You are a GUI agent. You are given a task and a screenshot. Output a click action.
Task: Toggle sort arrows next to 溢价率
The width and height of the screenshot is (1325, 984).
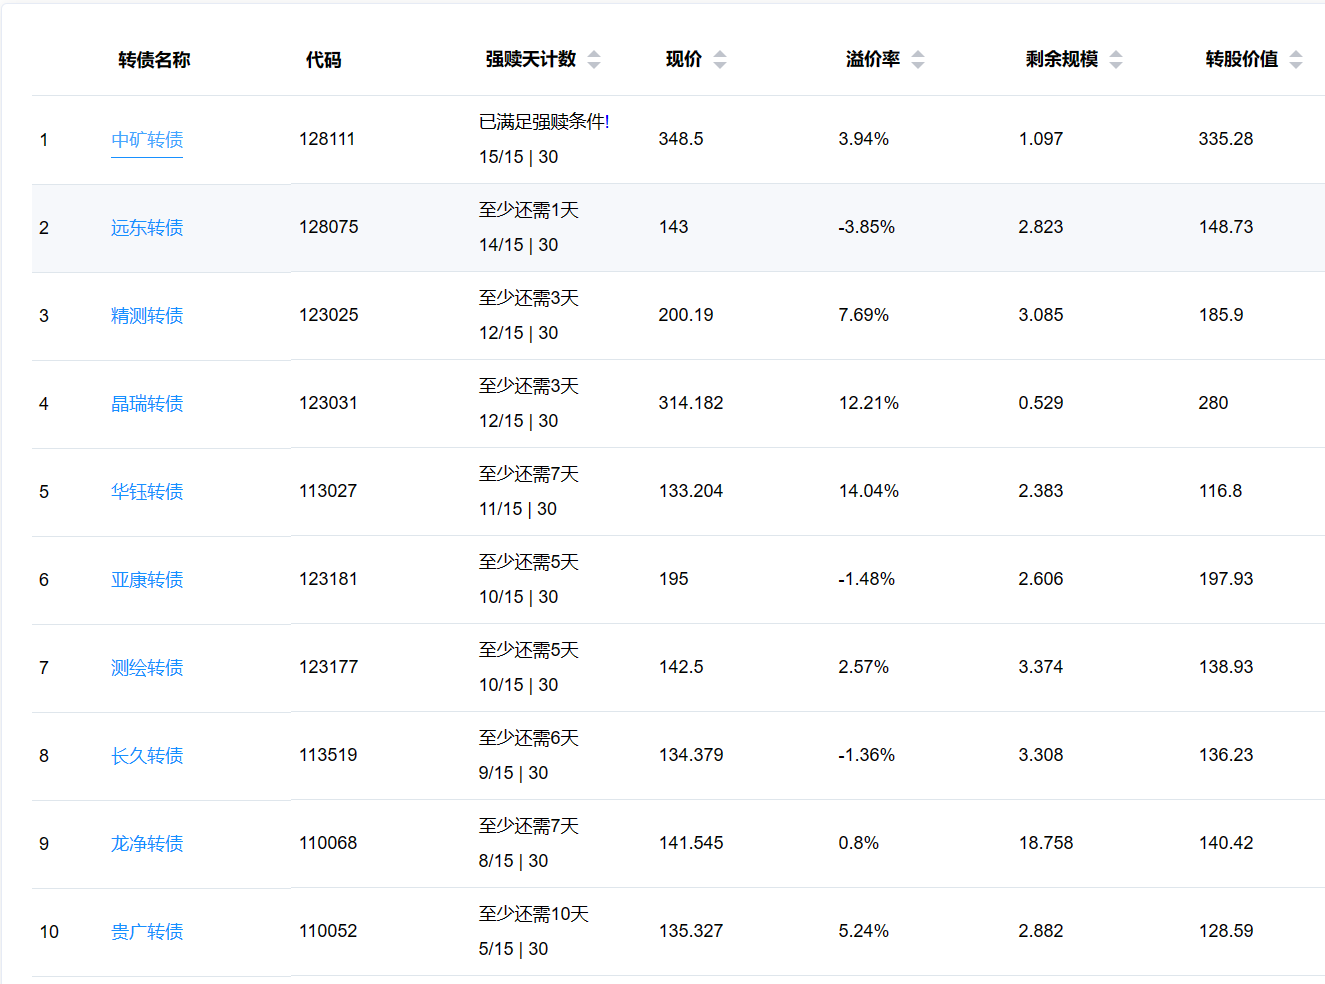[x=918, y=60]
